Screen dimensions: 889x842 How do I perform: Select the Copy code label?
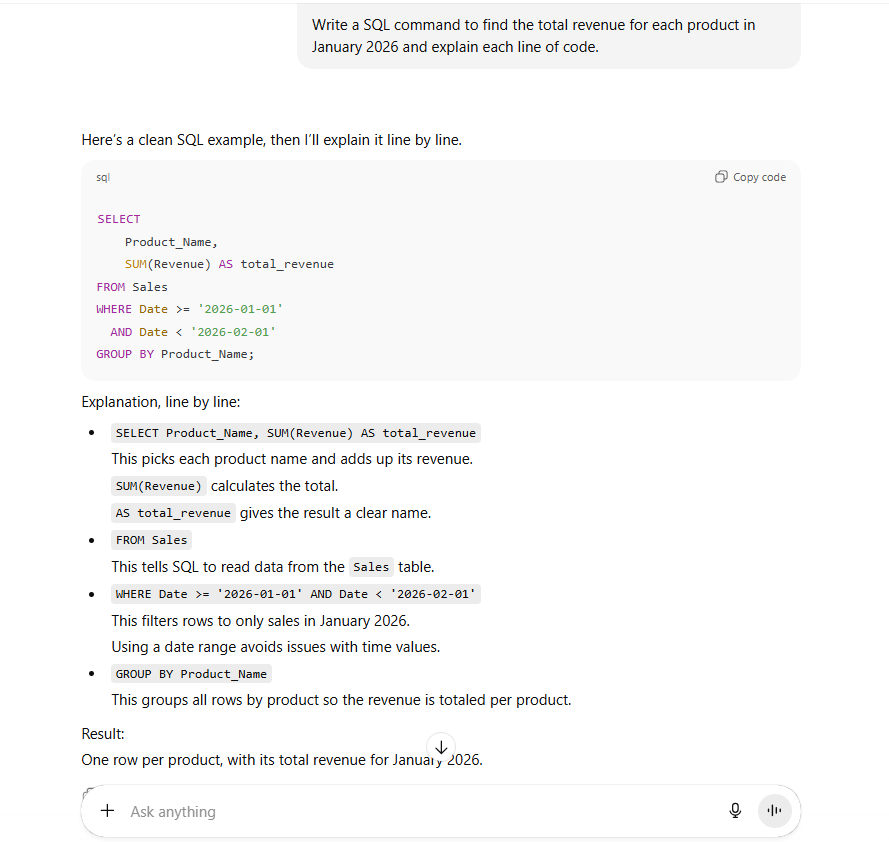tap(758, 176)
